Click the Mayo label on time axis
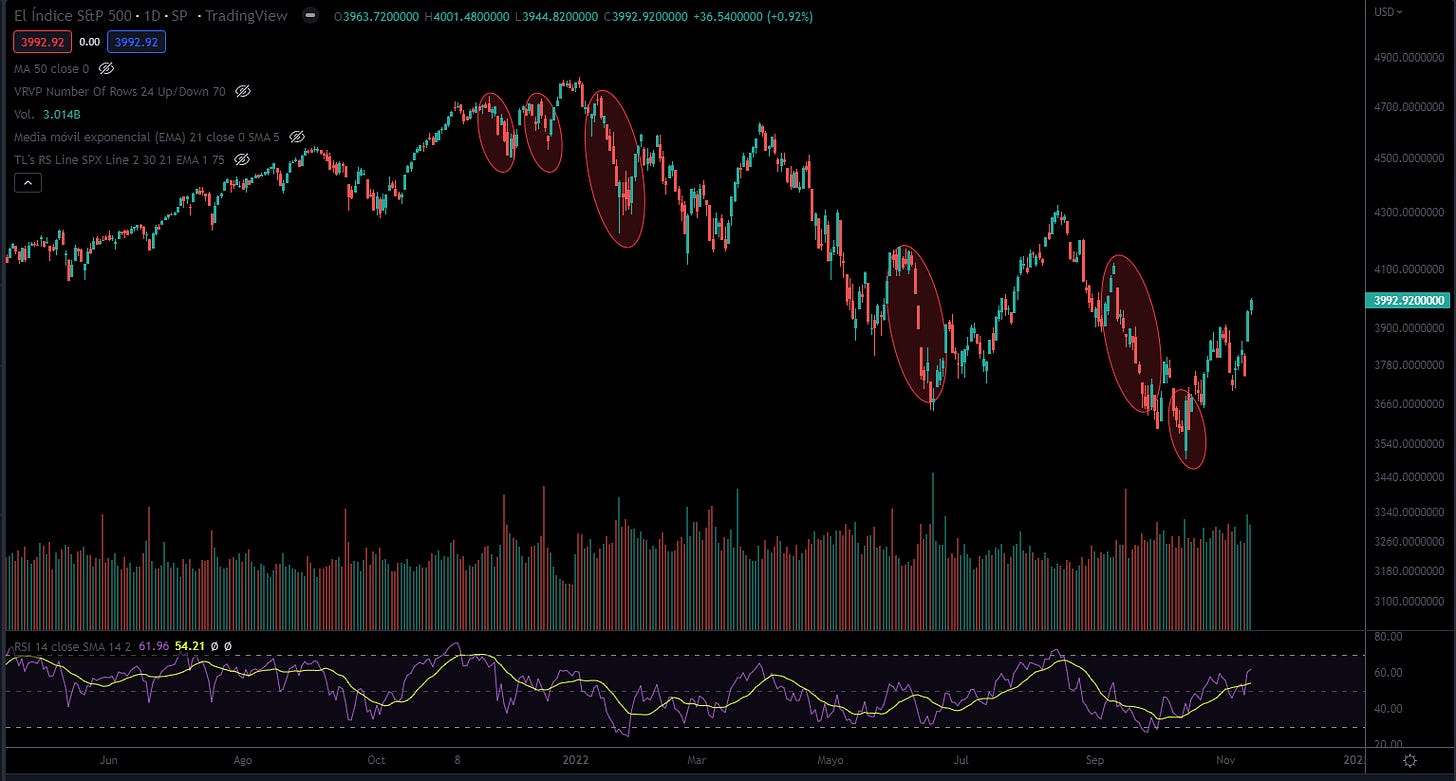 [x=830, y=761]
